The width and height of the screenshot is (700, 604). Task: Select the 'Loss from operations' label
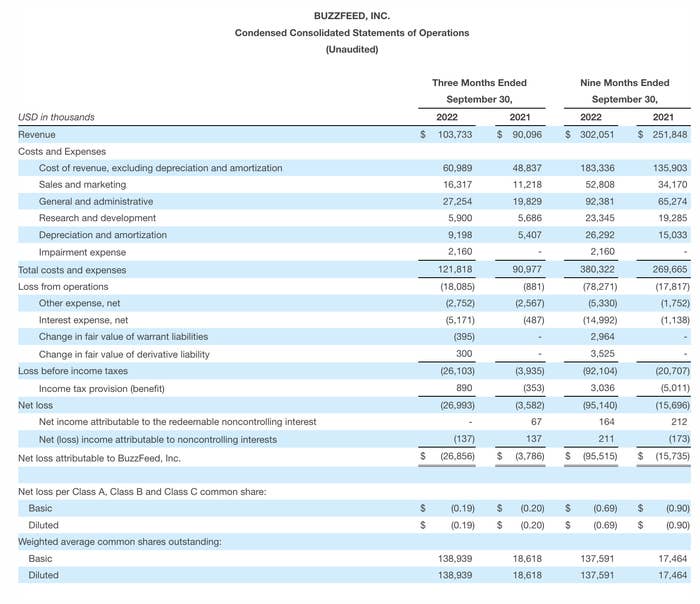(63, 287)
